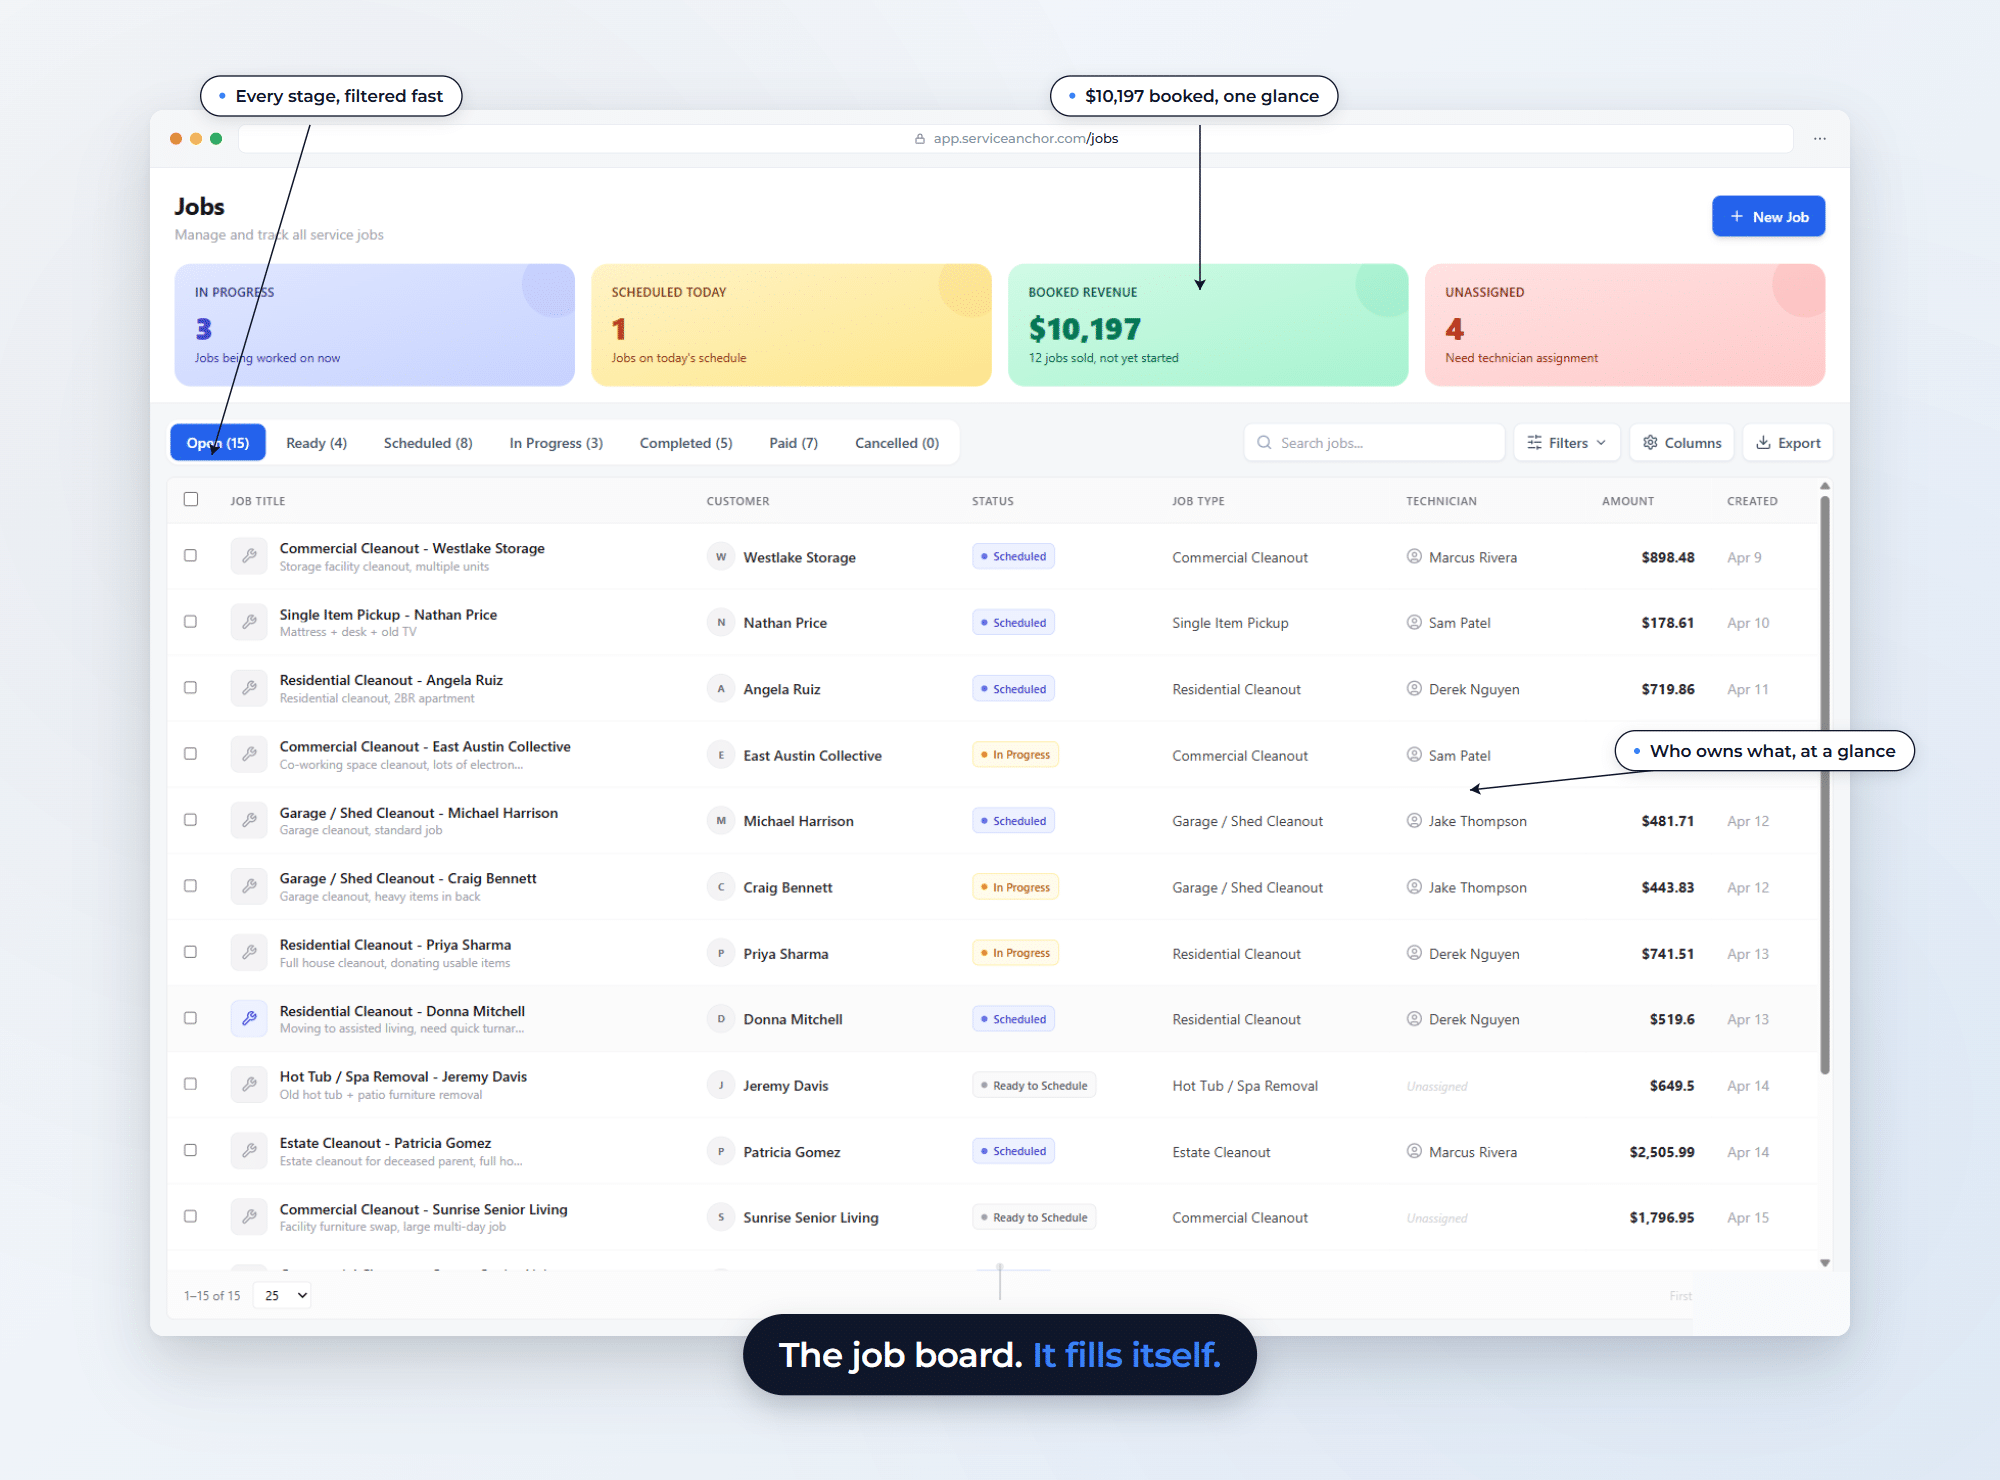Open the In Progress summary card
2000x1480 pixels.
(x=374, y=325)
